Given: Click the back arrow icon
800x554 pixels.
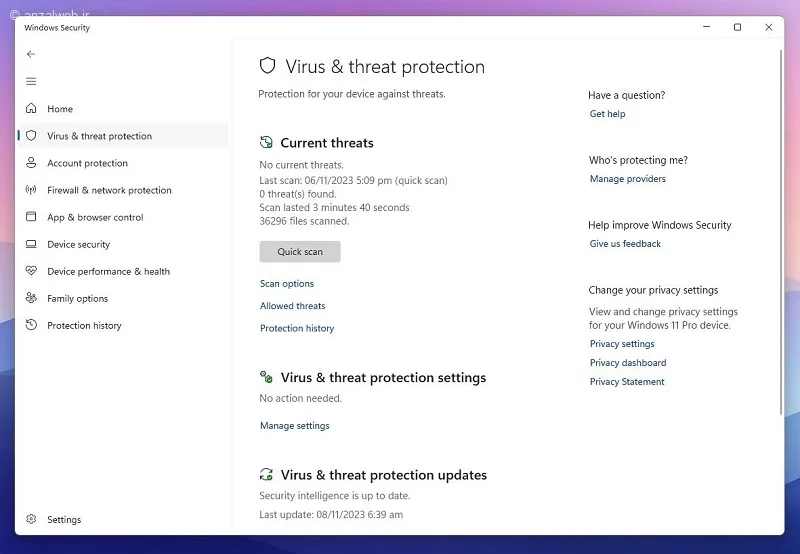Looking at the screenshot, I should pyautogui.click(x=31, y=54).
